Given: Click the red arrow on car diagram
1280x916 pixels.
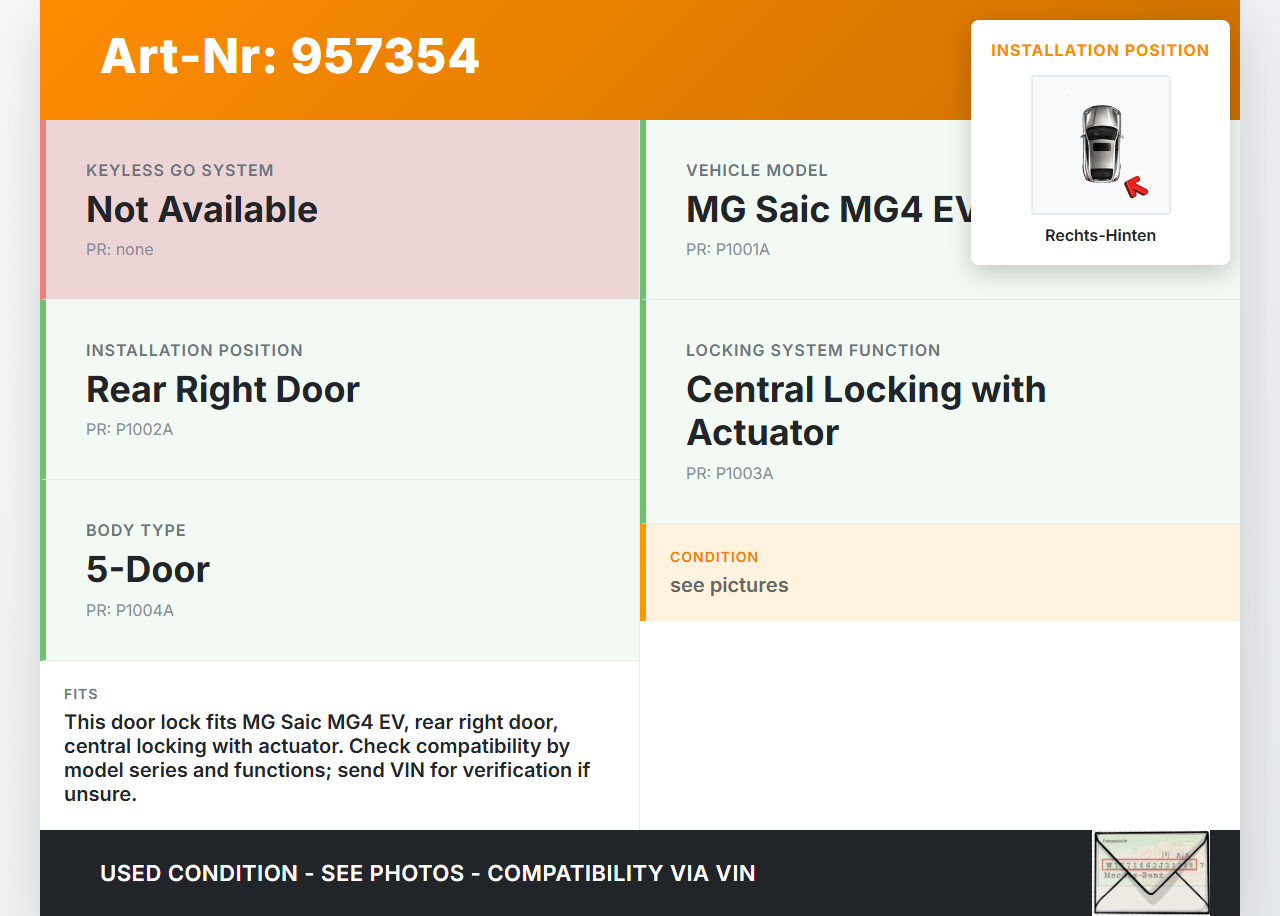Looking at the screenshot, I should [1135, 186].
